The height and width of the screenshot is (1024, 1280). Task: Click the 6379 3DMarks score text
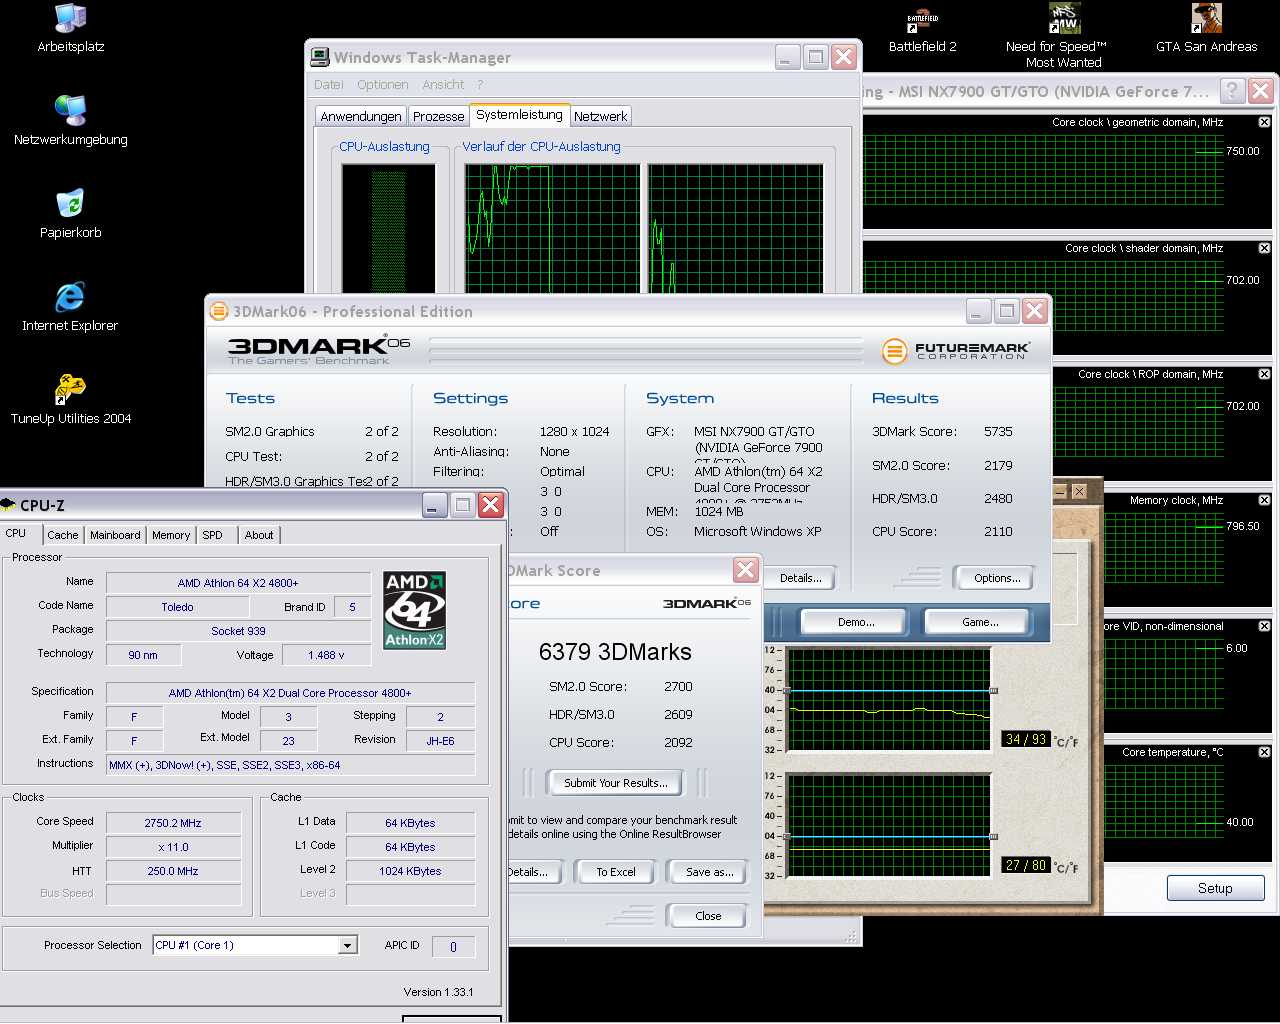[x=615, y=652]
